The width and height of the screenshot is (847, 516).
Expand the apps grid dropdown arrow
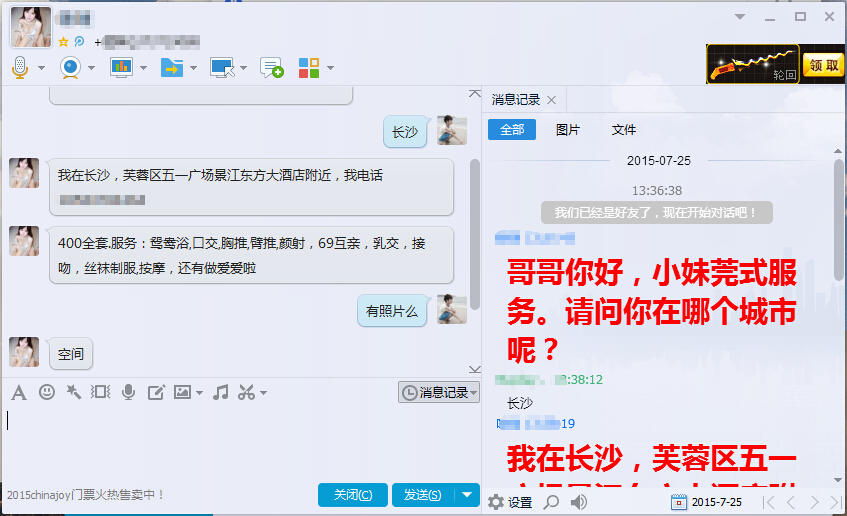[330, 68]
